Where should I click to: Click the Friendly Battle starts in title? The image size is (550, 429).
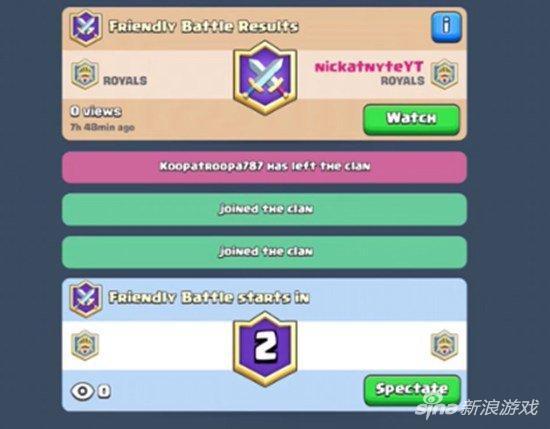point(209,298)
